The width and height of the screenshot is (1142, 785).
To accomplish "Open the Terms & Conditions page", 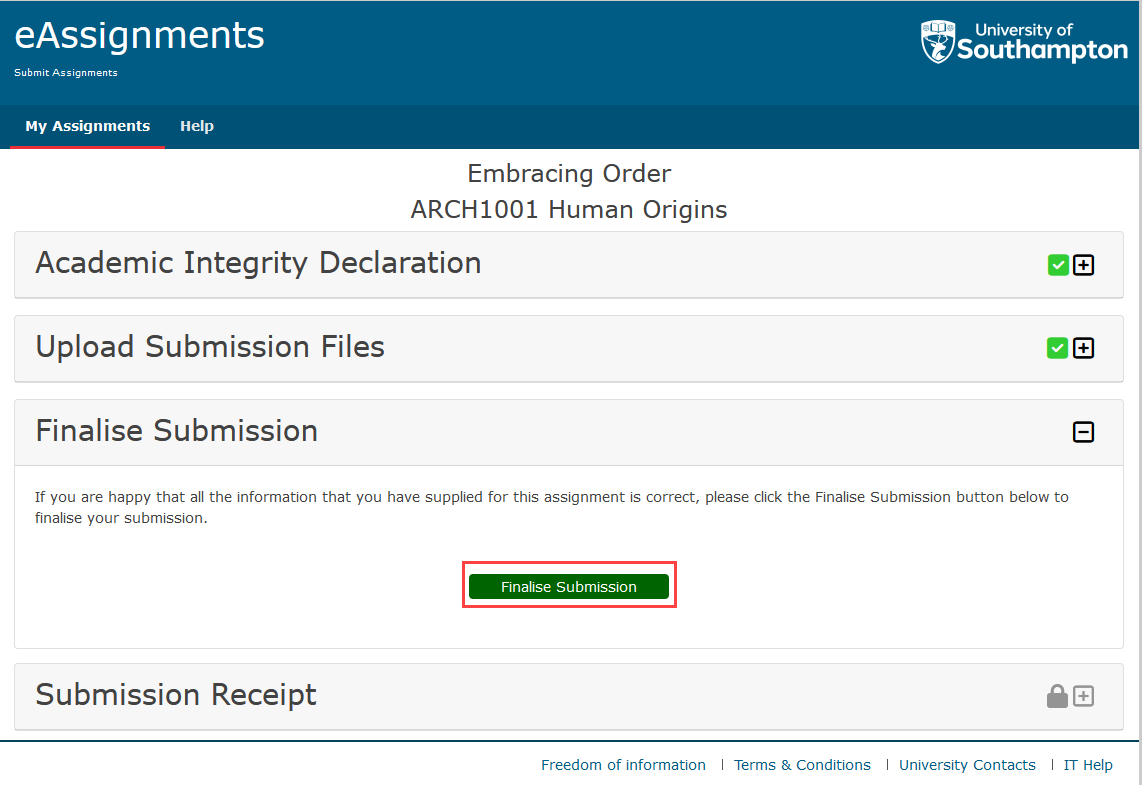I will [802, 764].
